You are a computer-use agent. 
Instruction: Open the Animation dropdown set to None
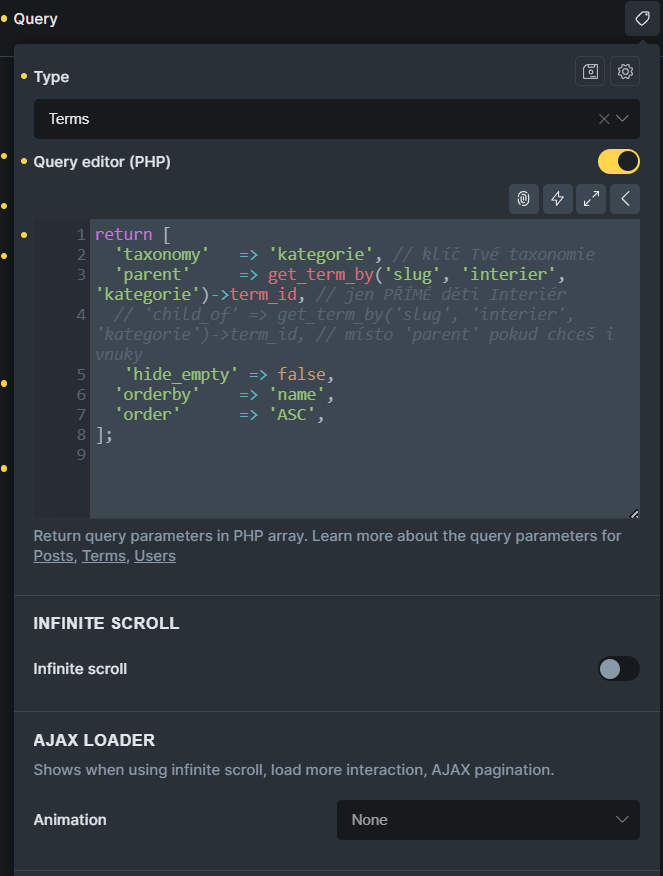[x=488, y=820]
